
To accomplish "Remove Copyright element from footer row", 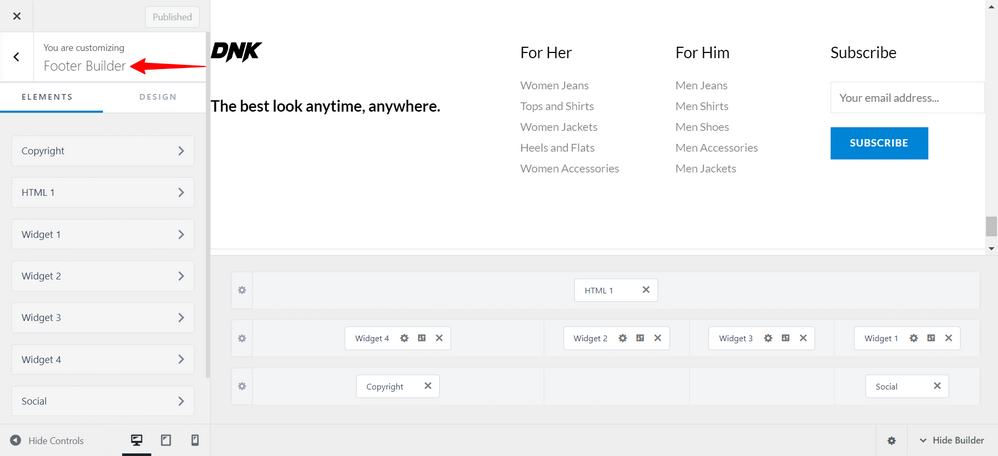I will pyautogui.click(x=428, y=386).
